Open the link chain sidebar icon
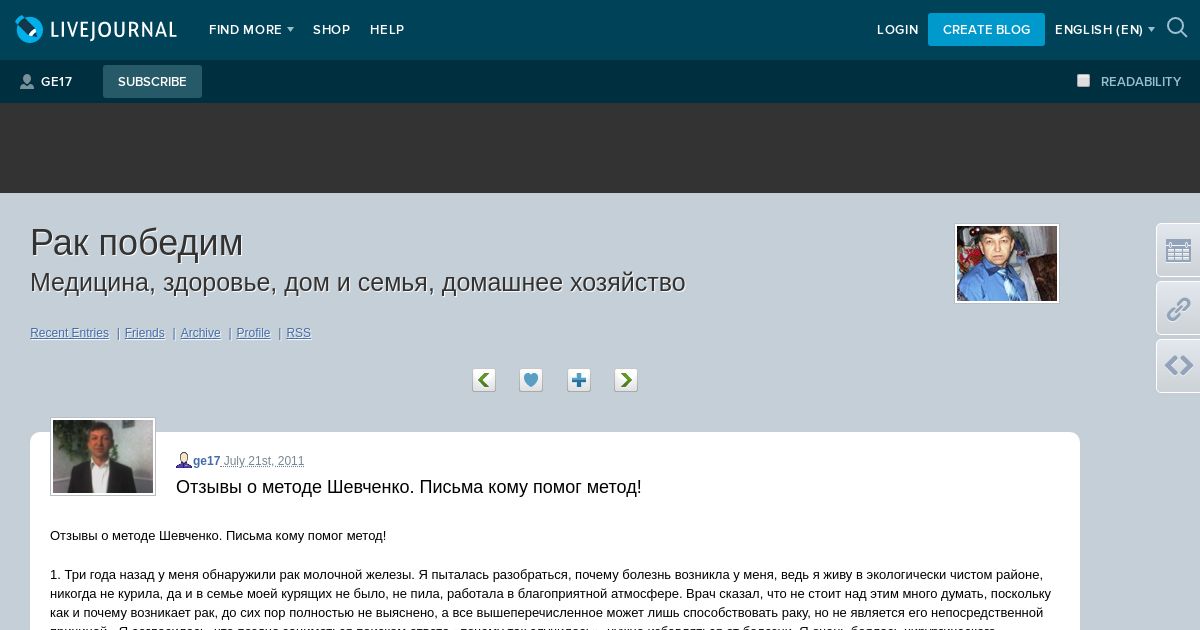 [x=1178, y=308]
